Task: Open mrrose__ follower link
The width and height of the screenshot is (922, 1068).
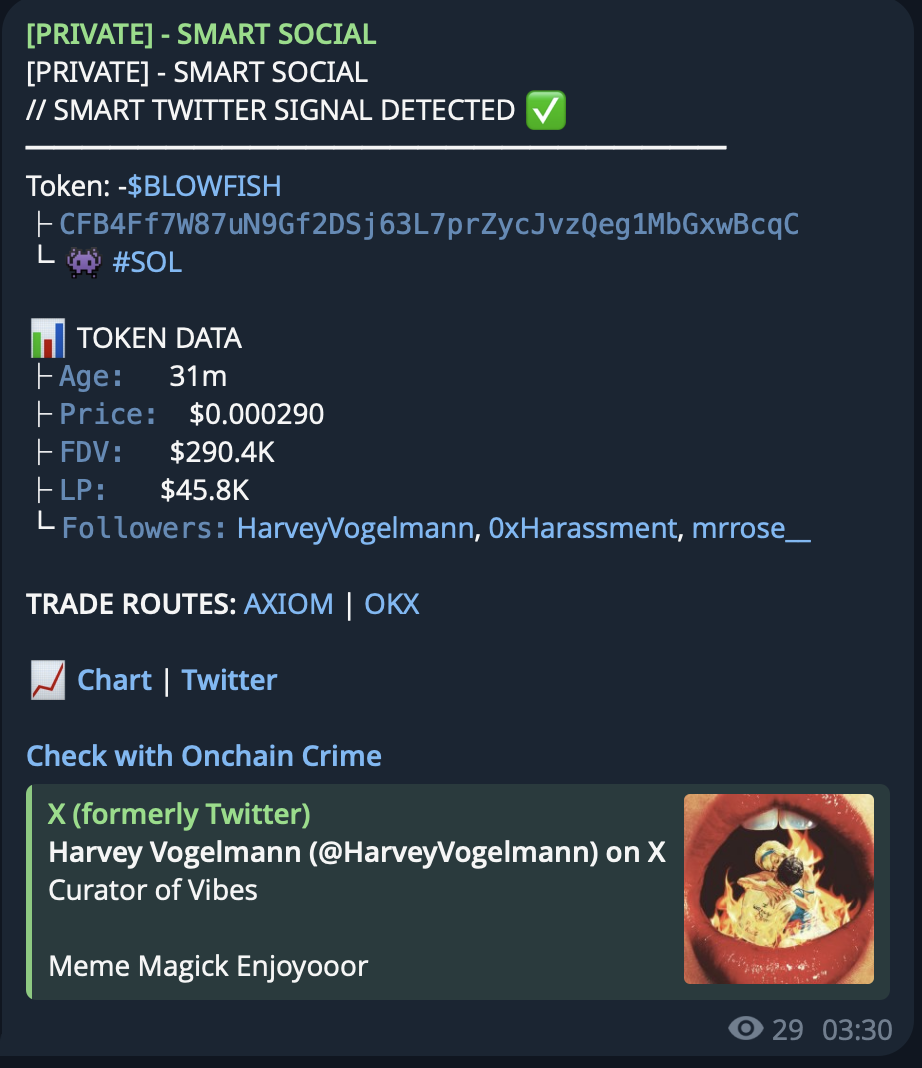Action: tap(751, 528)
